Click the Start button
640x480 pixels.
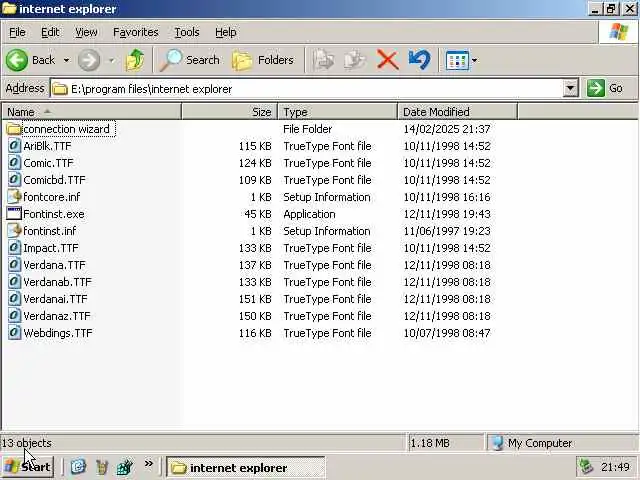tap(28, 467)
